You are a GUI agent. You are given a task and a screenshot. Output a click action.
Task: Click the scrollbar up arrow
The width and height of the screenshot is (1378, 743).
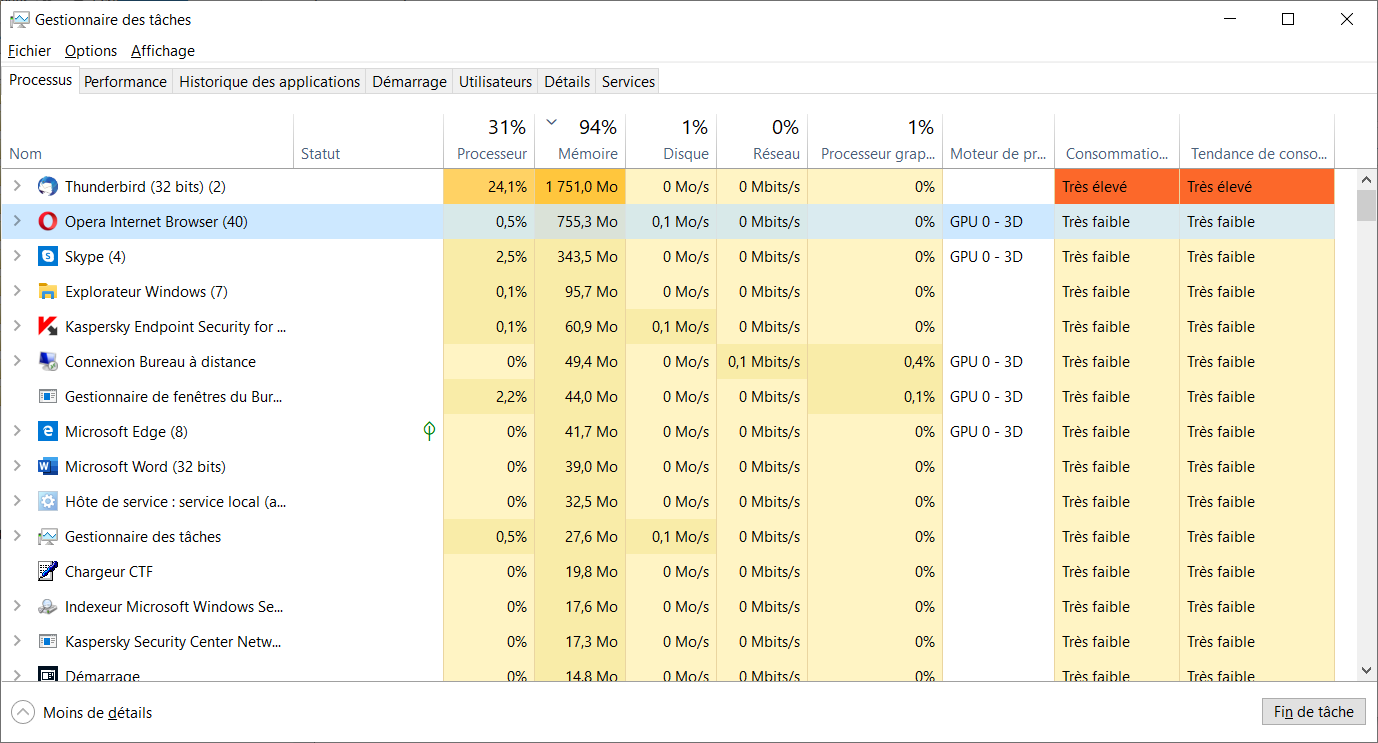point(1366,179)
